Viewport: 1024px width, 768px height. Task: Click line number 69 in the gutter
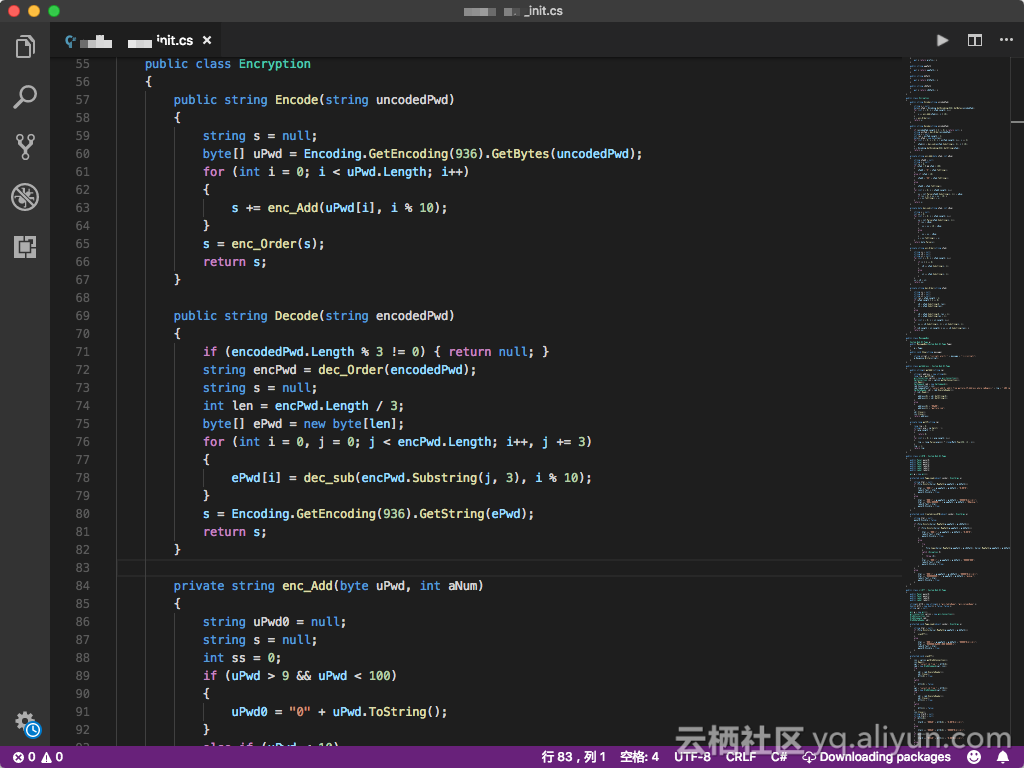point(82,316)
